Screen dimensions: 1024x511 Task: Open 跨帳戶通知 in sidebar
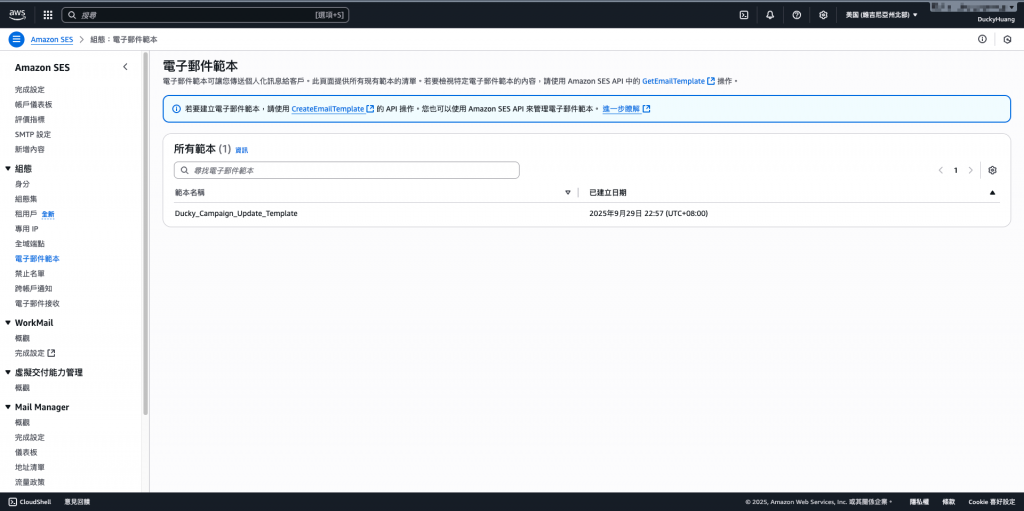pyautogui.click(x=33, y=288)
